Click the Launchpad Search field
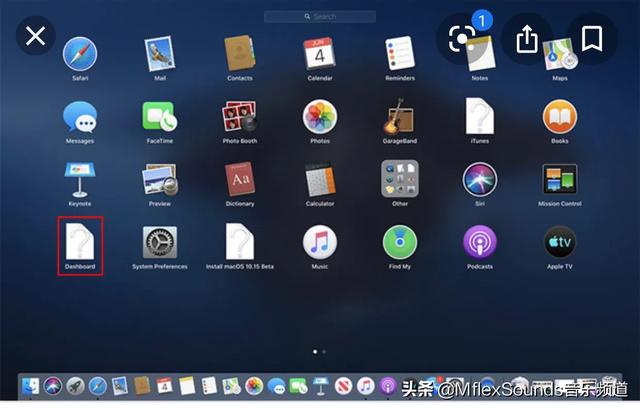 point(320,17)
